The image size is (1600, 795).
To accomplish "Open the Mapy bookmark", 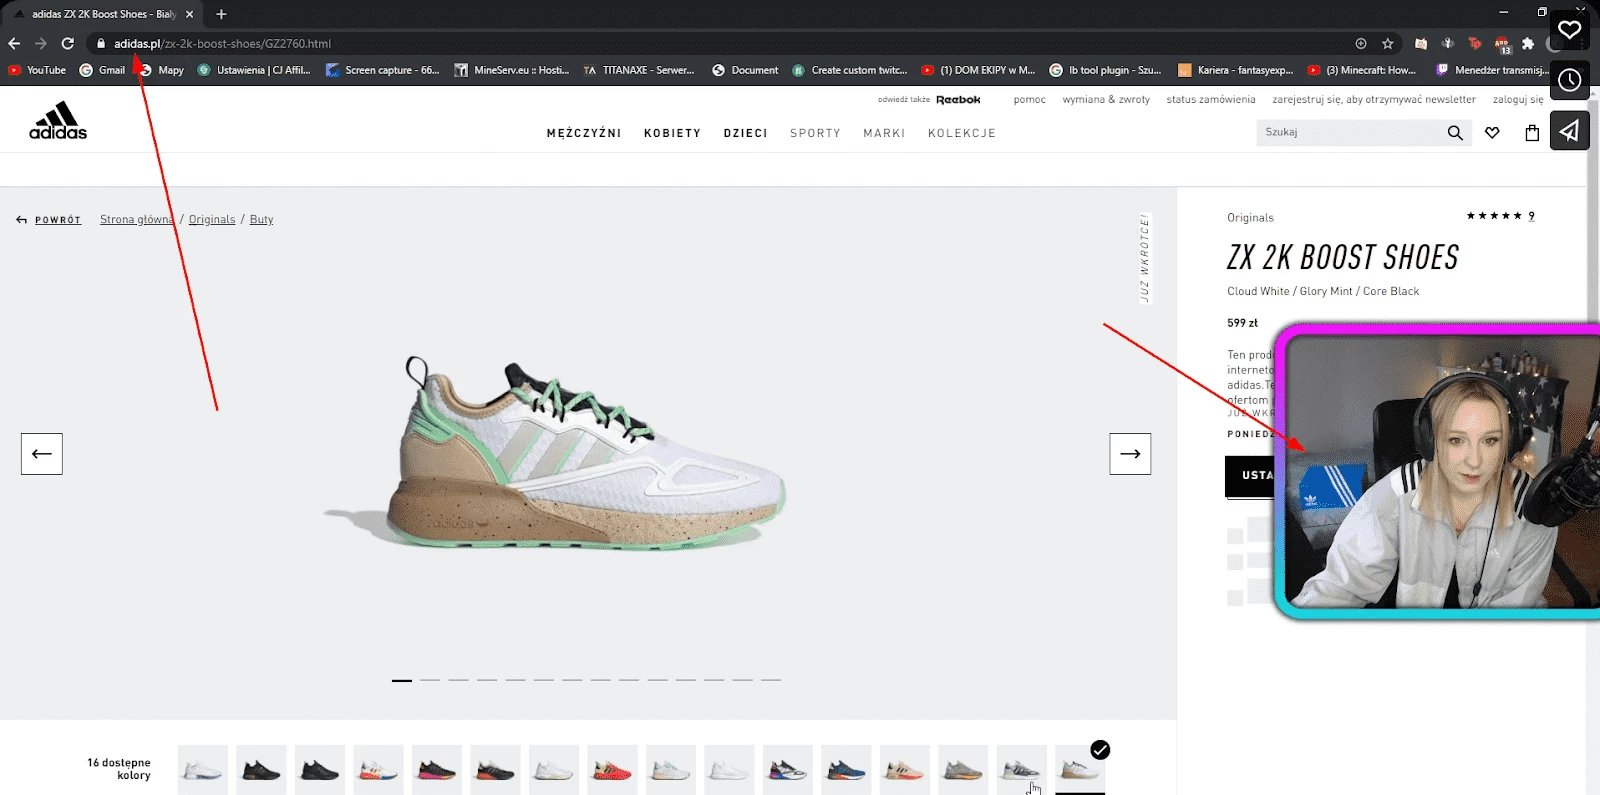I will [162, 70].
